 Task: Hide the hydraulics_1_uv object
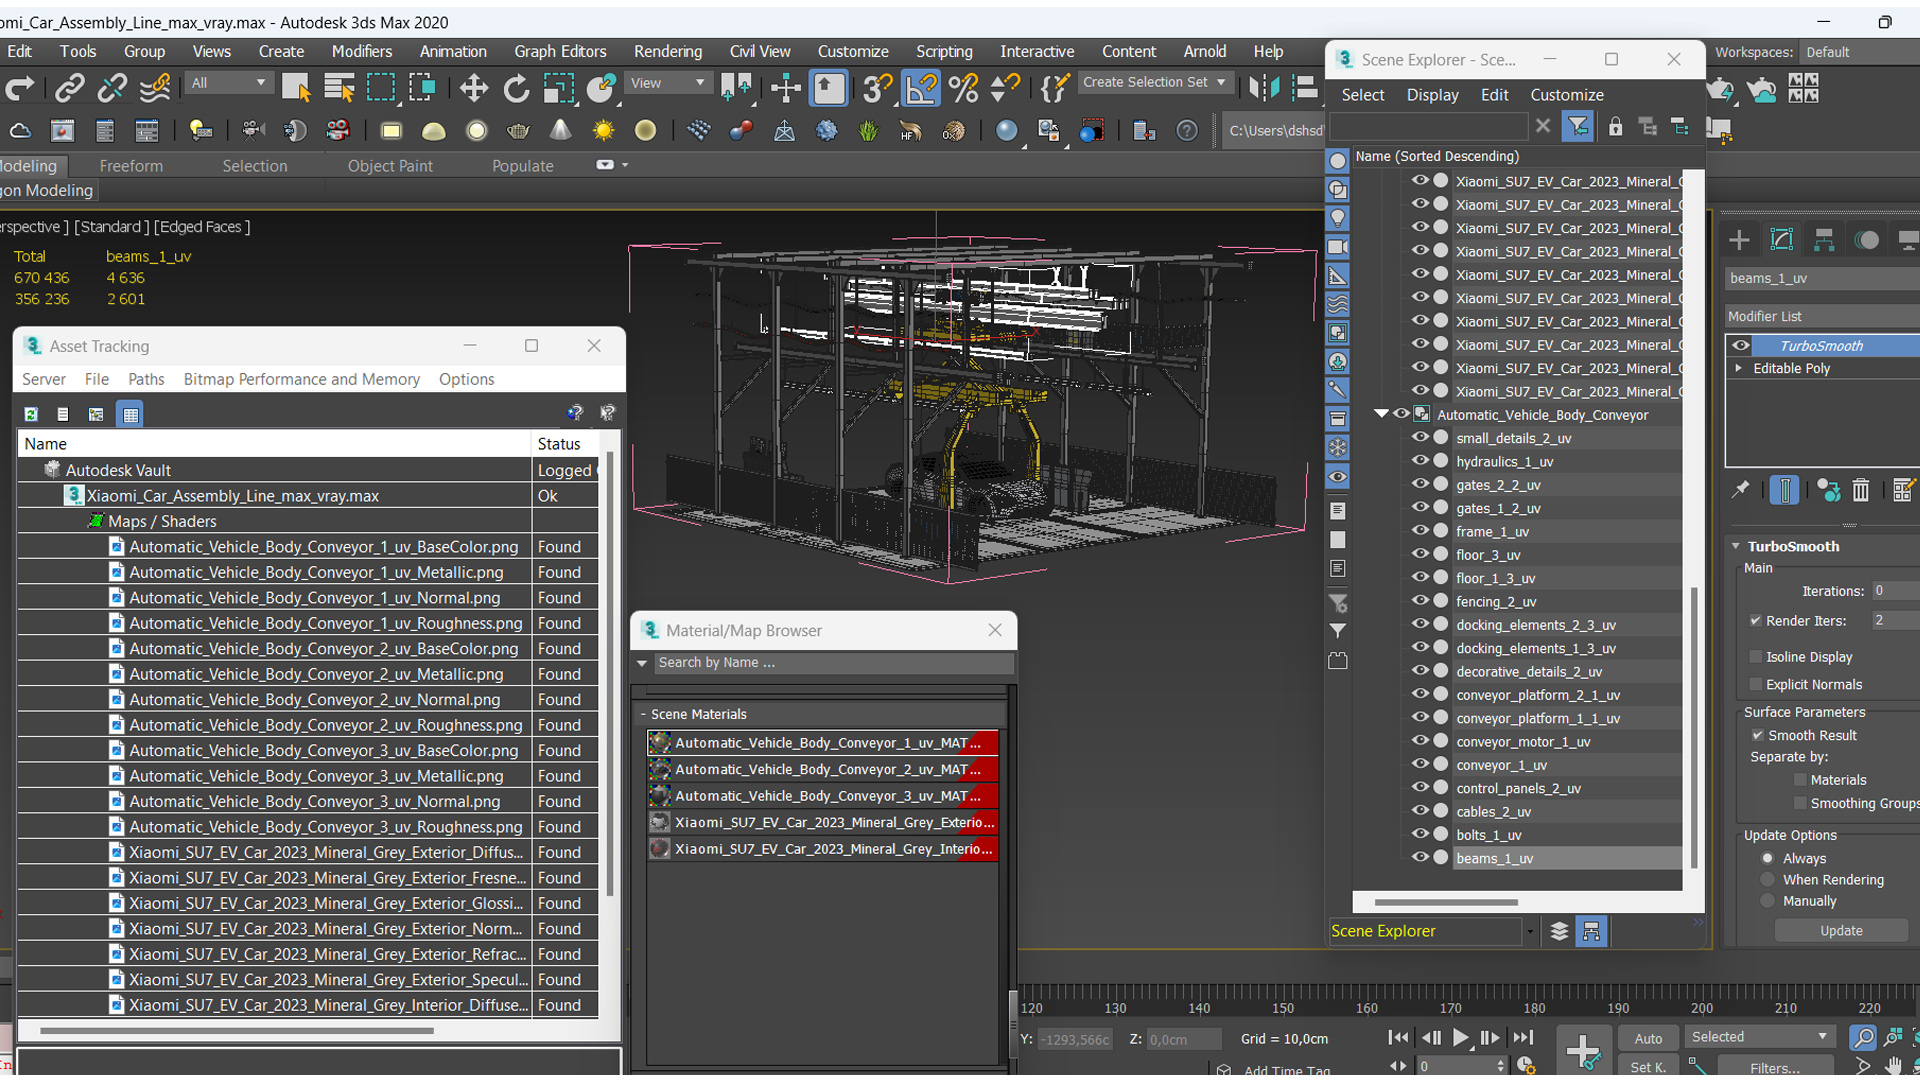coord(1419,461)
